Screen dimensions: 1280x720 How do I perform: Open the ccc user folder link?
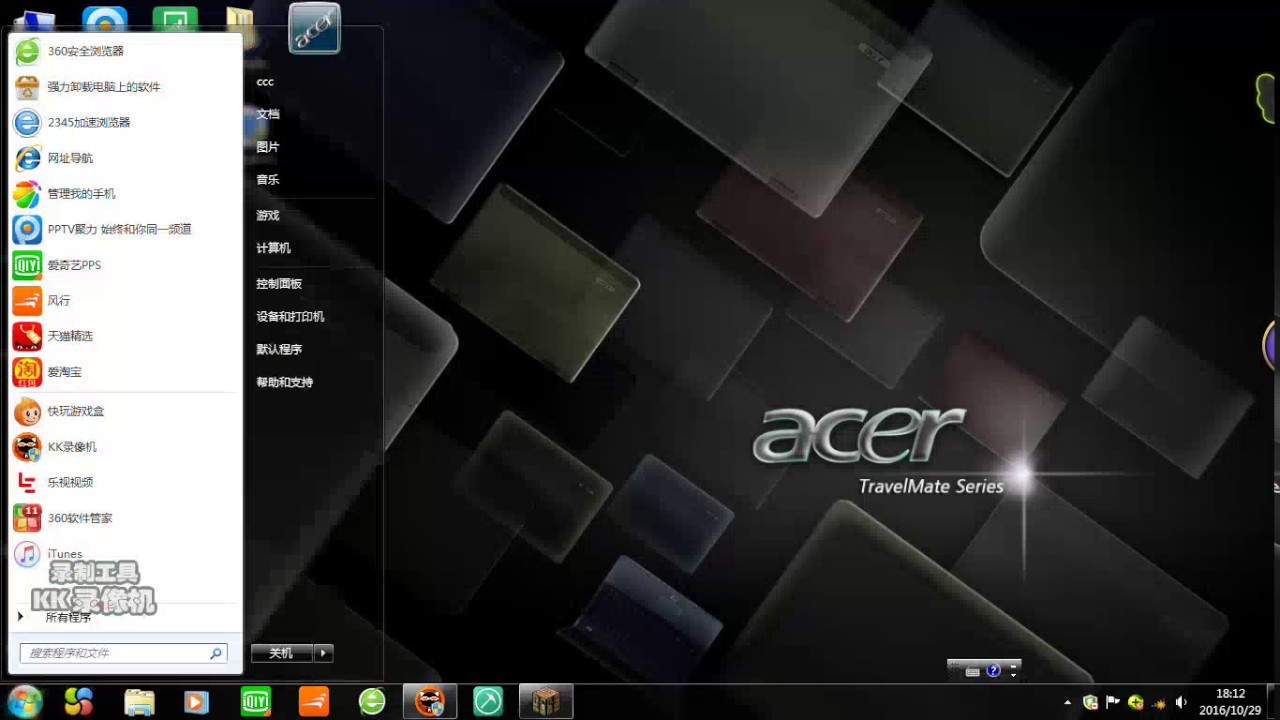click(x=265, y=82)
